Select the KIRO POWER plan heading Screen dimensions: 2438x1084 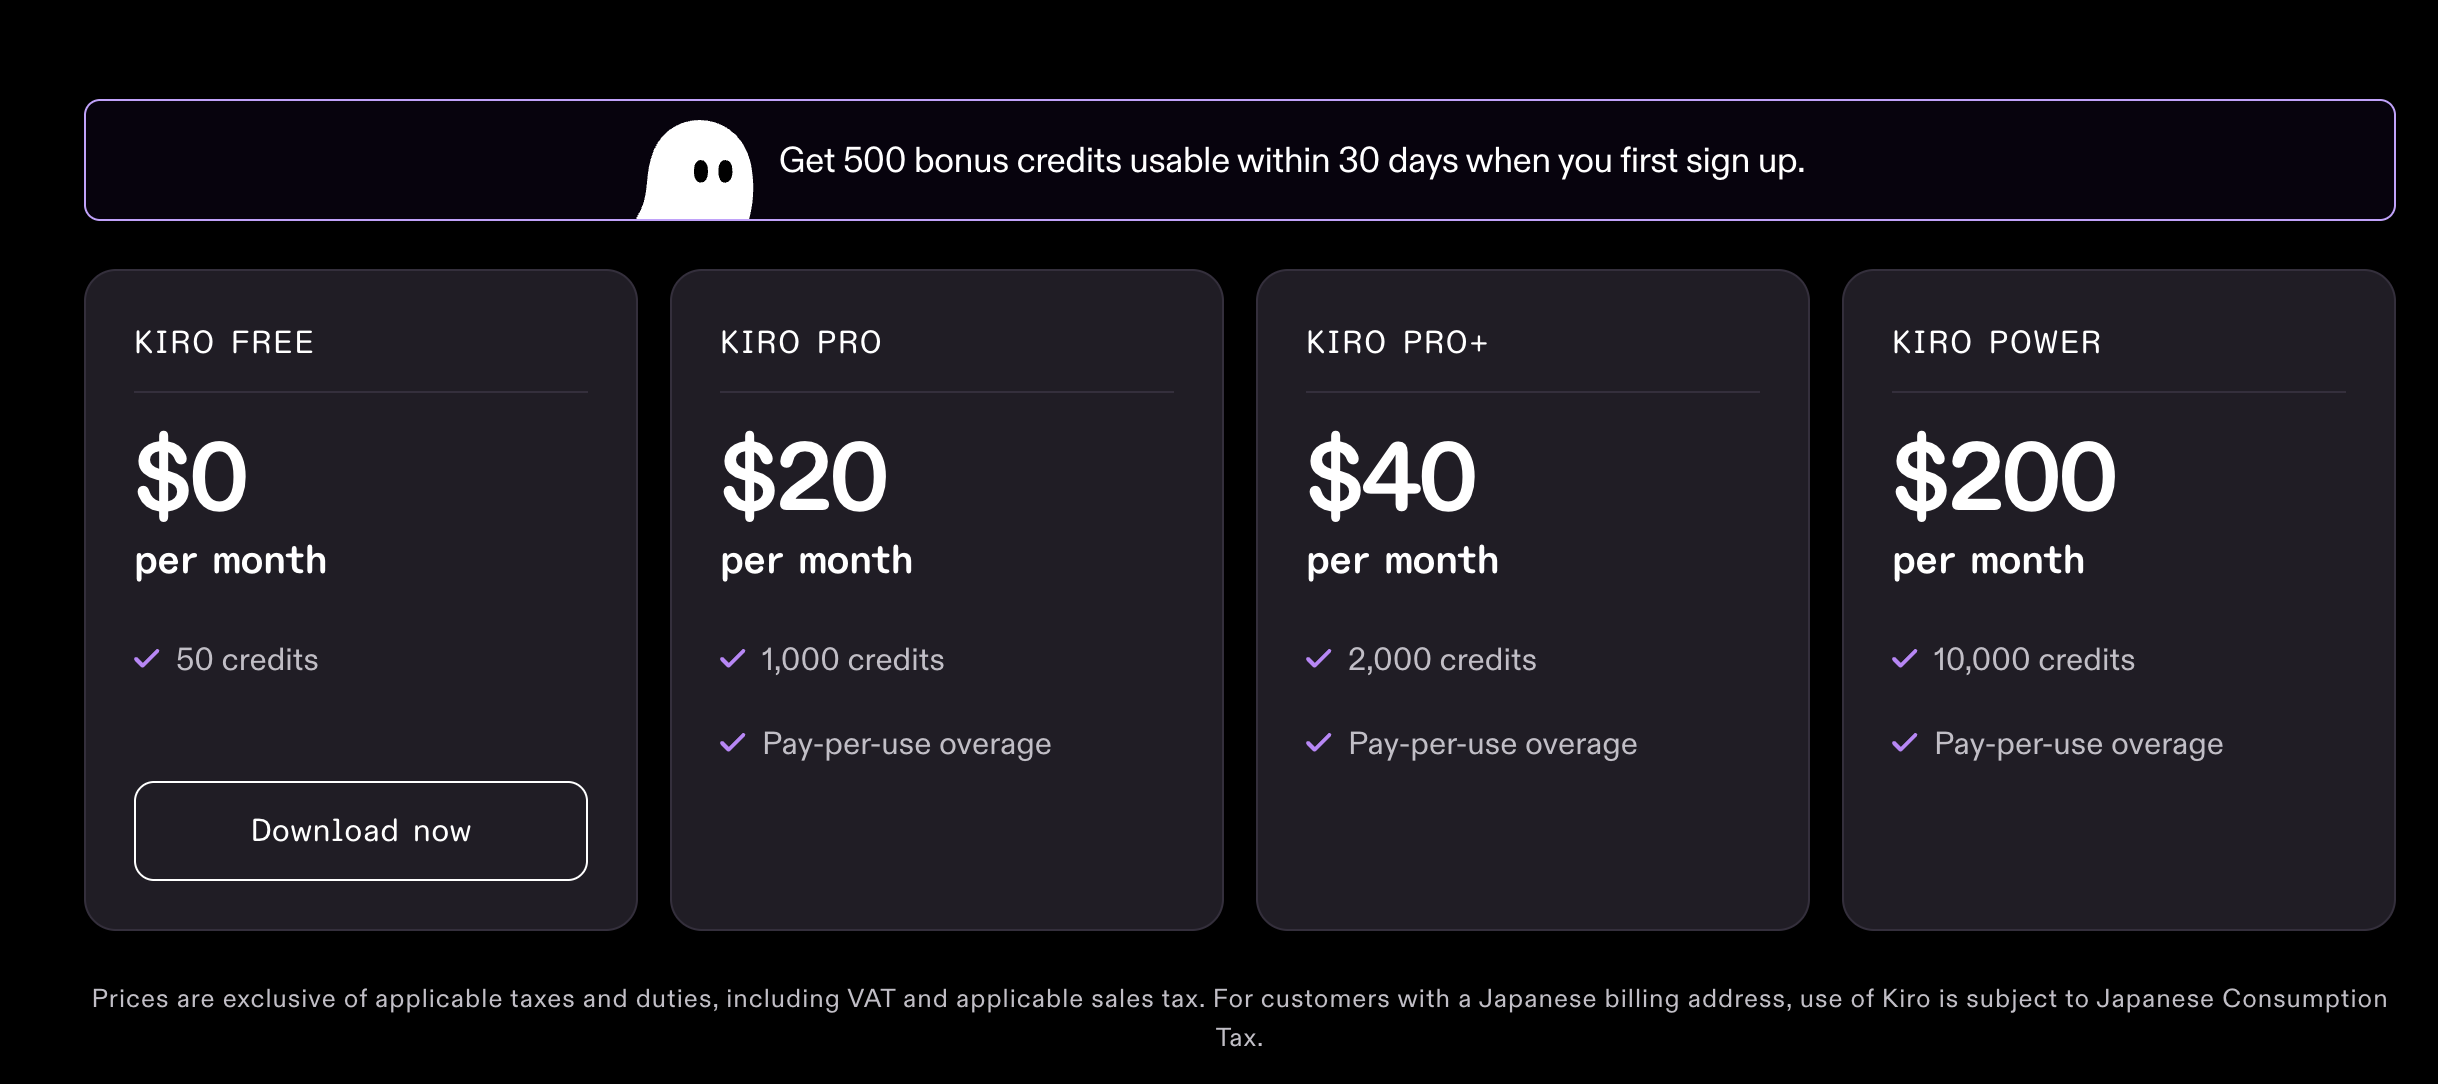(1997, 343)
